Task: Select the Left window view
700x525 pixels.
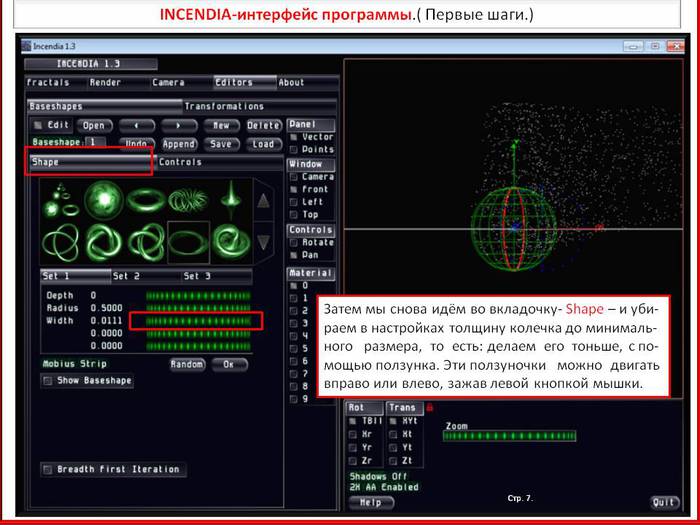Action: tap(294, 202)
